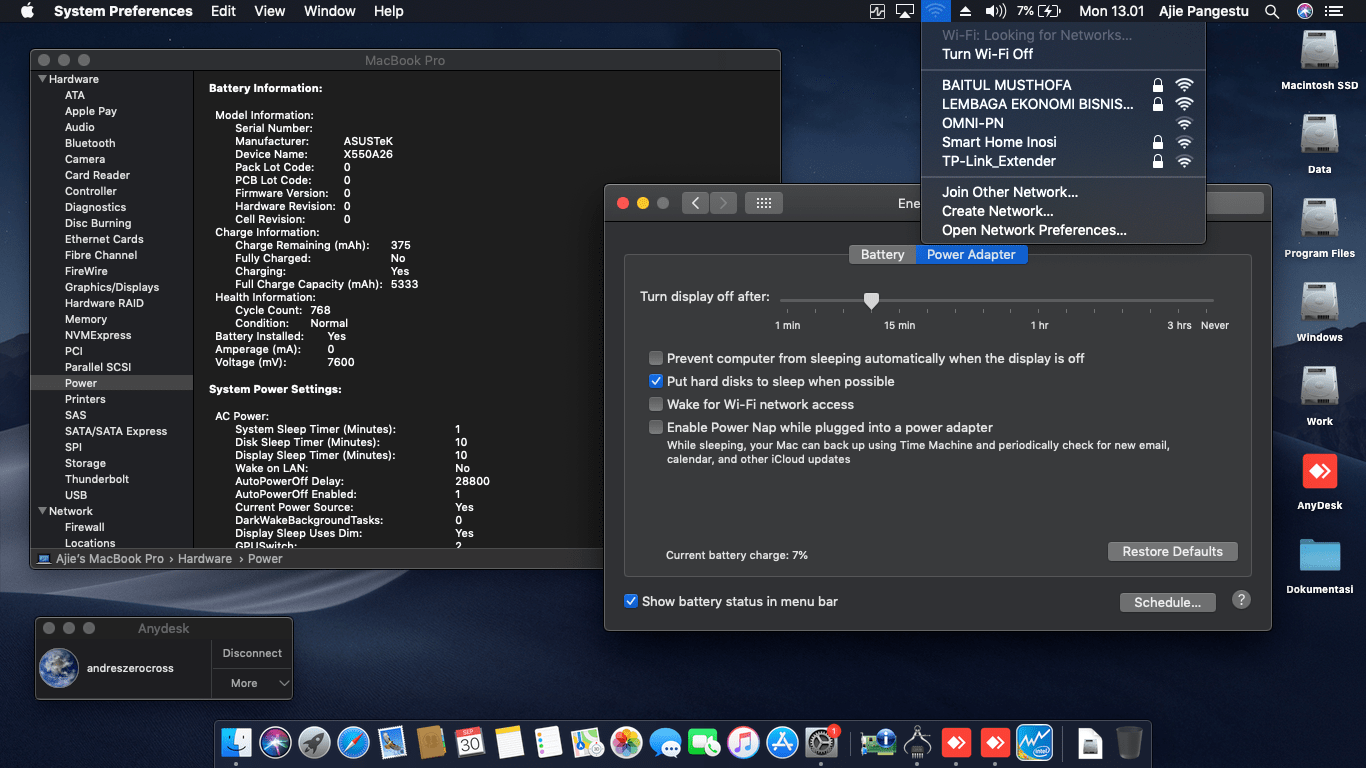Click the Energy Saver help button
Viewport: 1366px width, 768px height.
coord(1241,600)
